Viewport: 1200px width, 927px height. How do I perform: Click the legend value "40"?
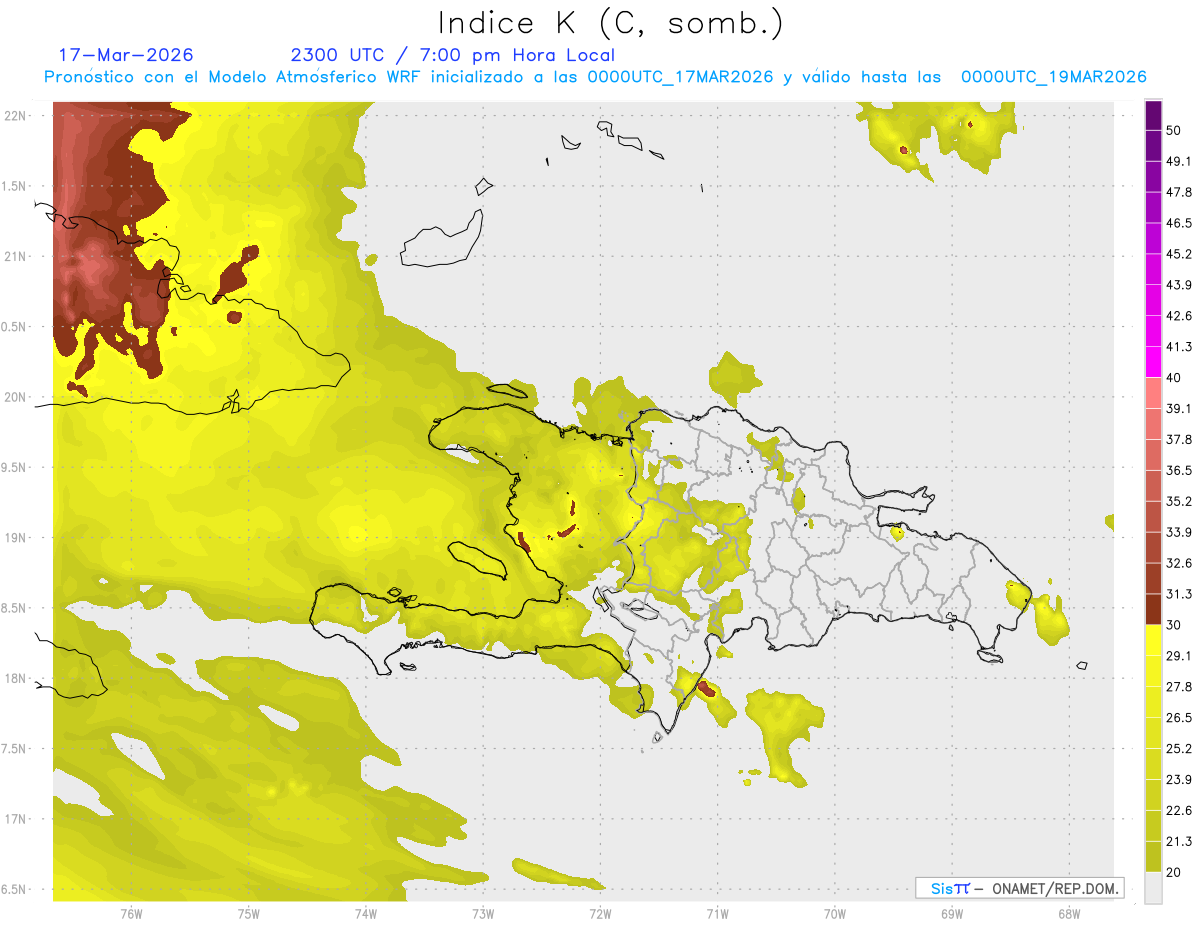pyautogui.click(x=1175, y=378)
